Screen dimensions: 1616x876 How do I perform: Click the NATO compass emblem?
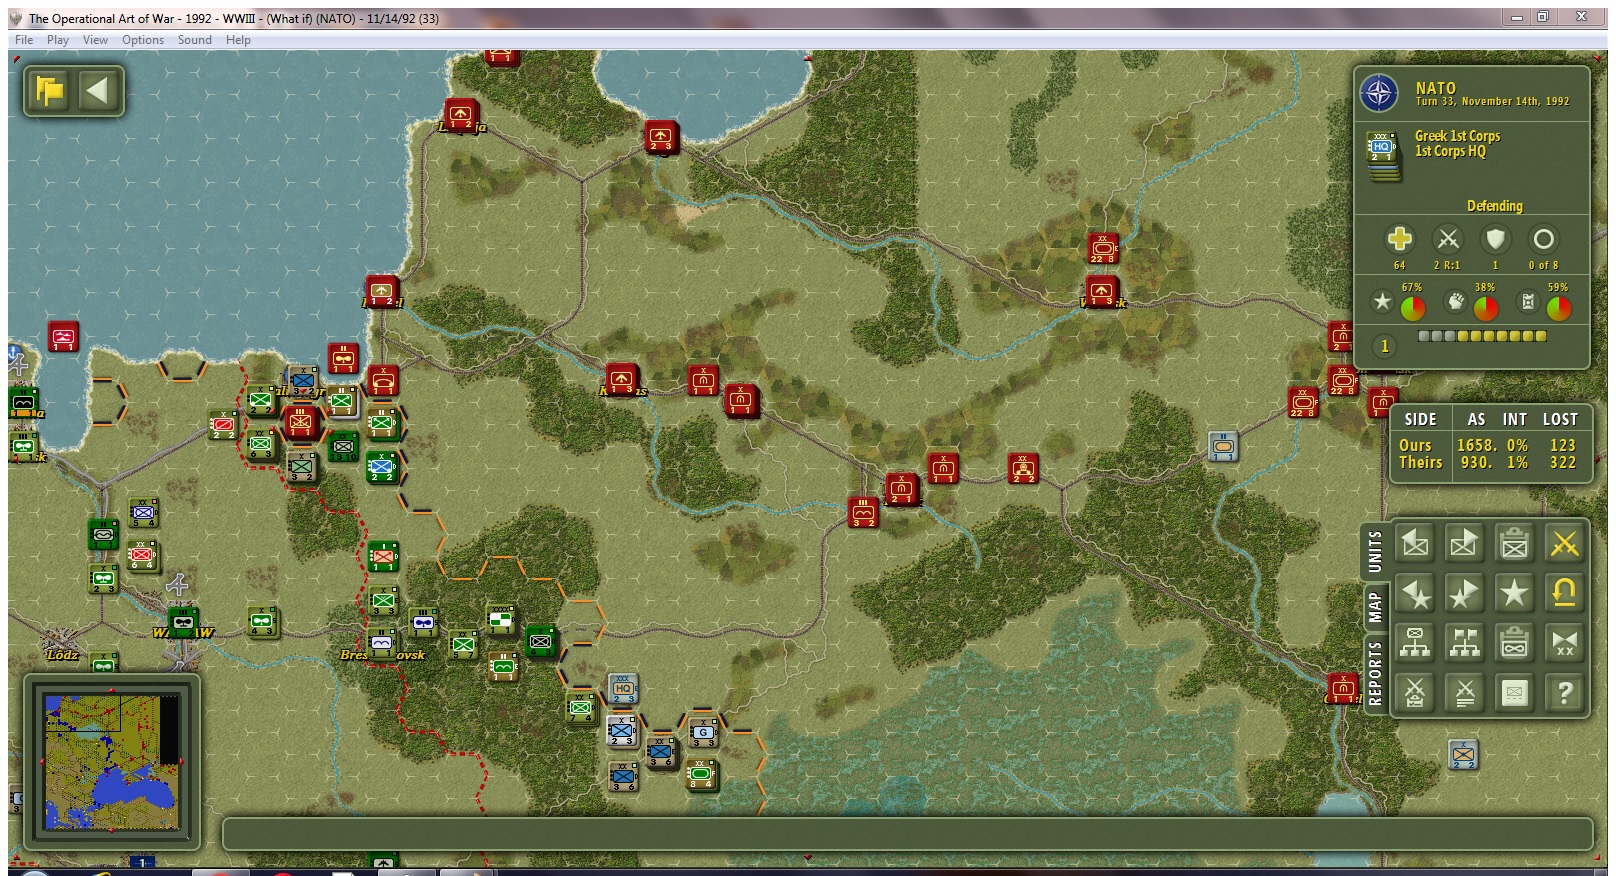pos(1379,95)
